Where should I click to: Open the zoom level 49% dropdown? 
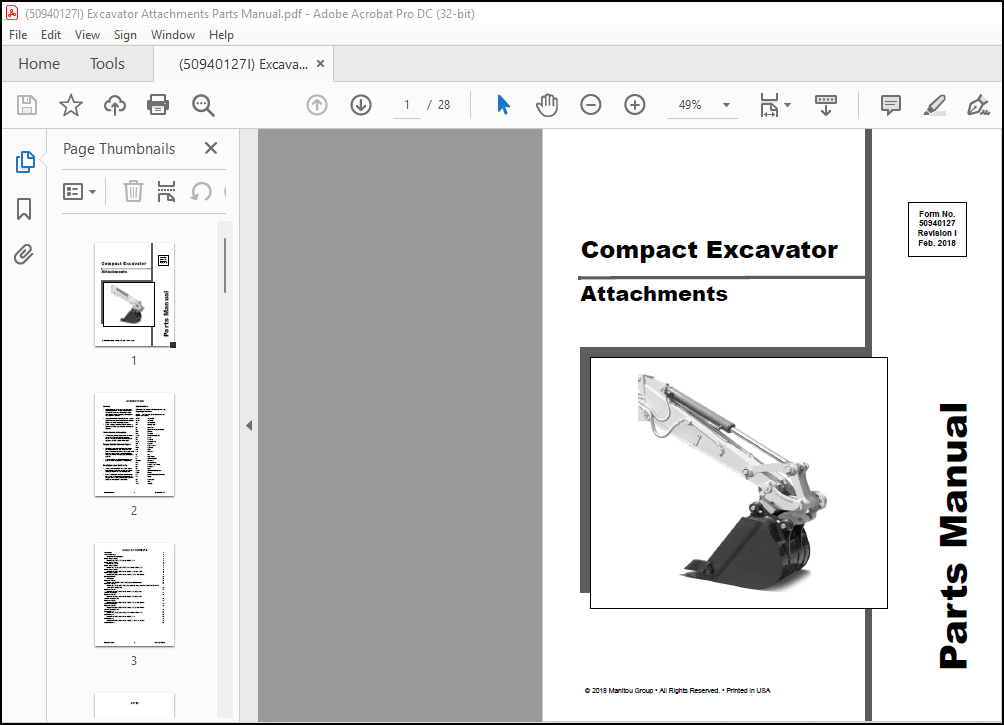click(x=726, y=105)
